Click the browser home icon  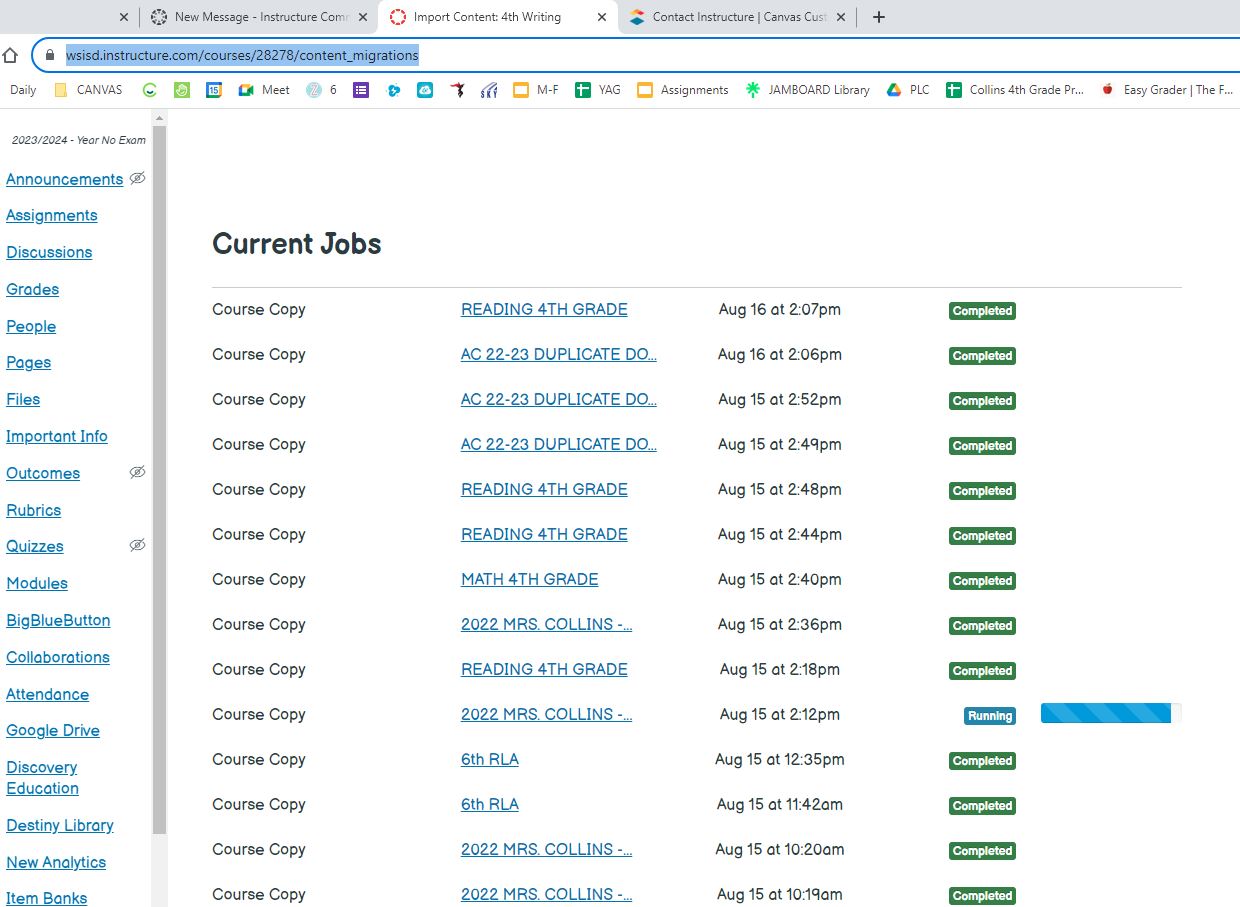[x=11, y=55]
